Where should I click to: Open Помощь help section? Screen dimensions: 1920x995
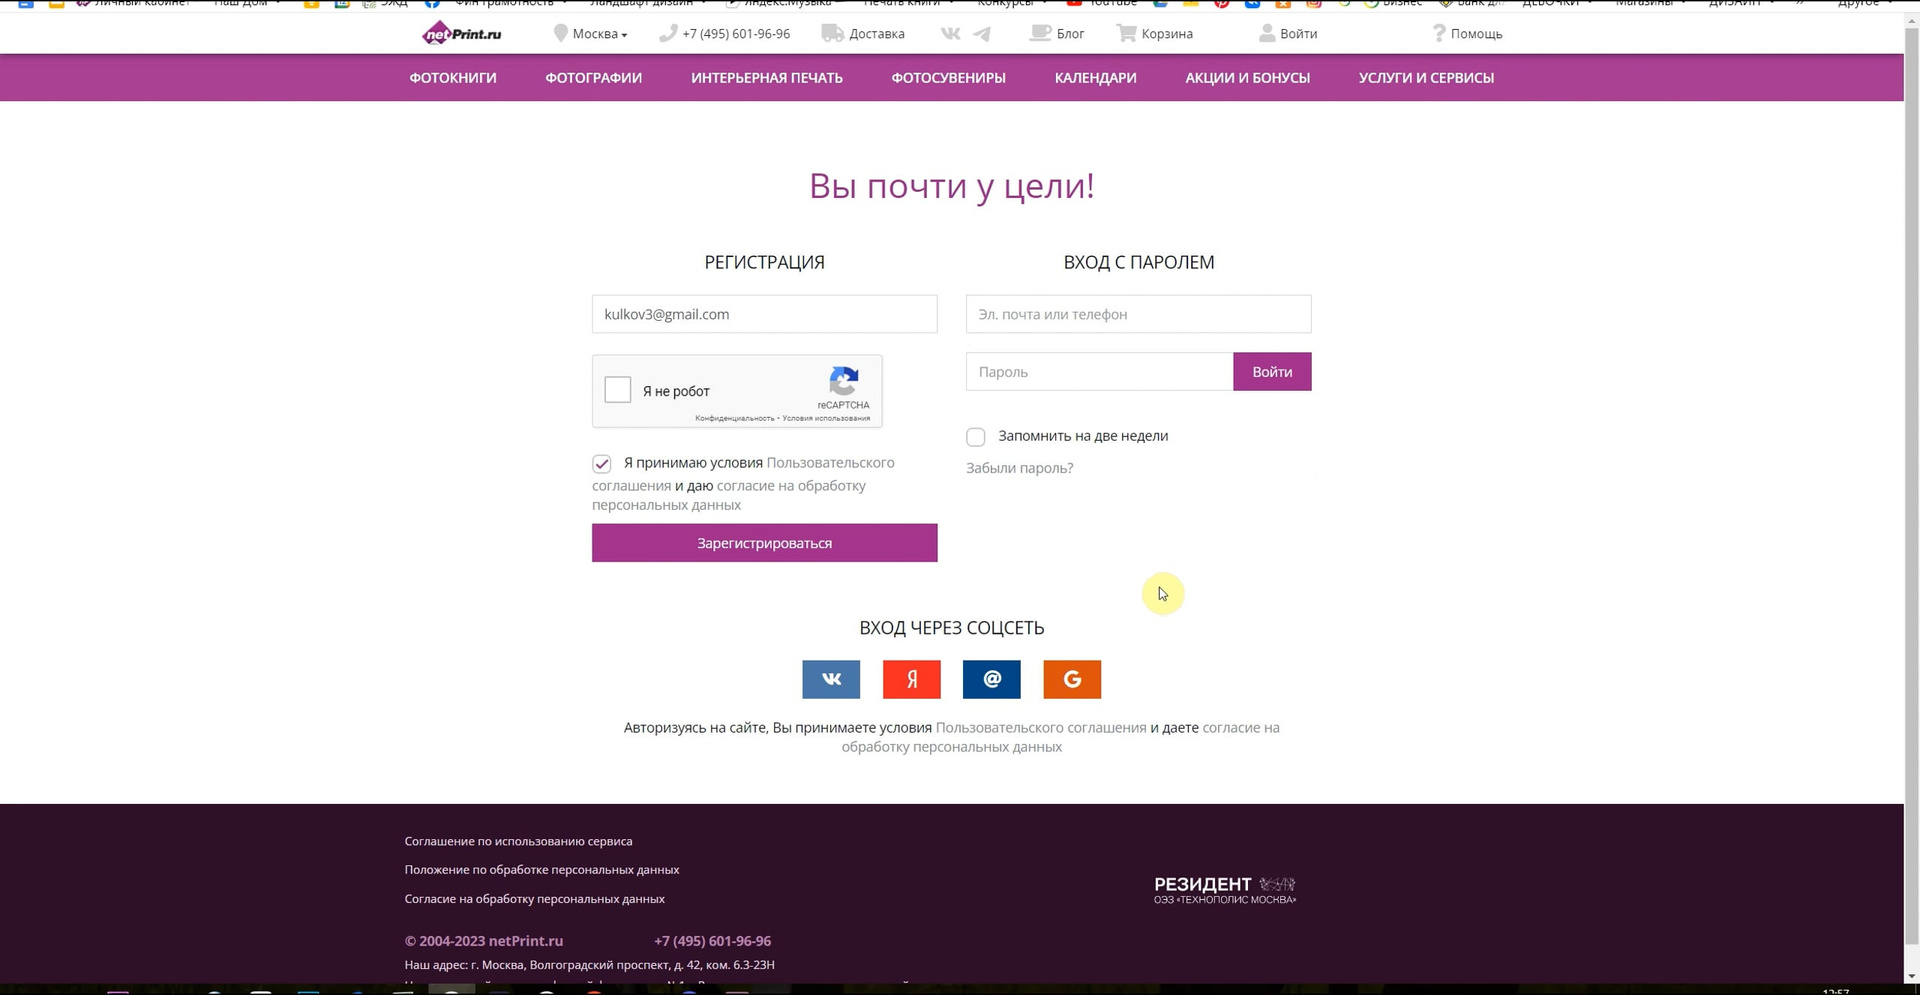point(1468,33)
